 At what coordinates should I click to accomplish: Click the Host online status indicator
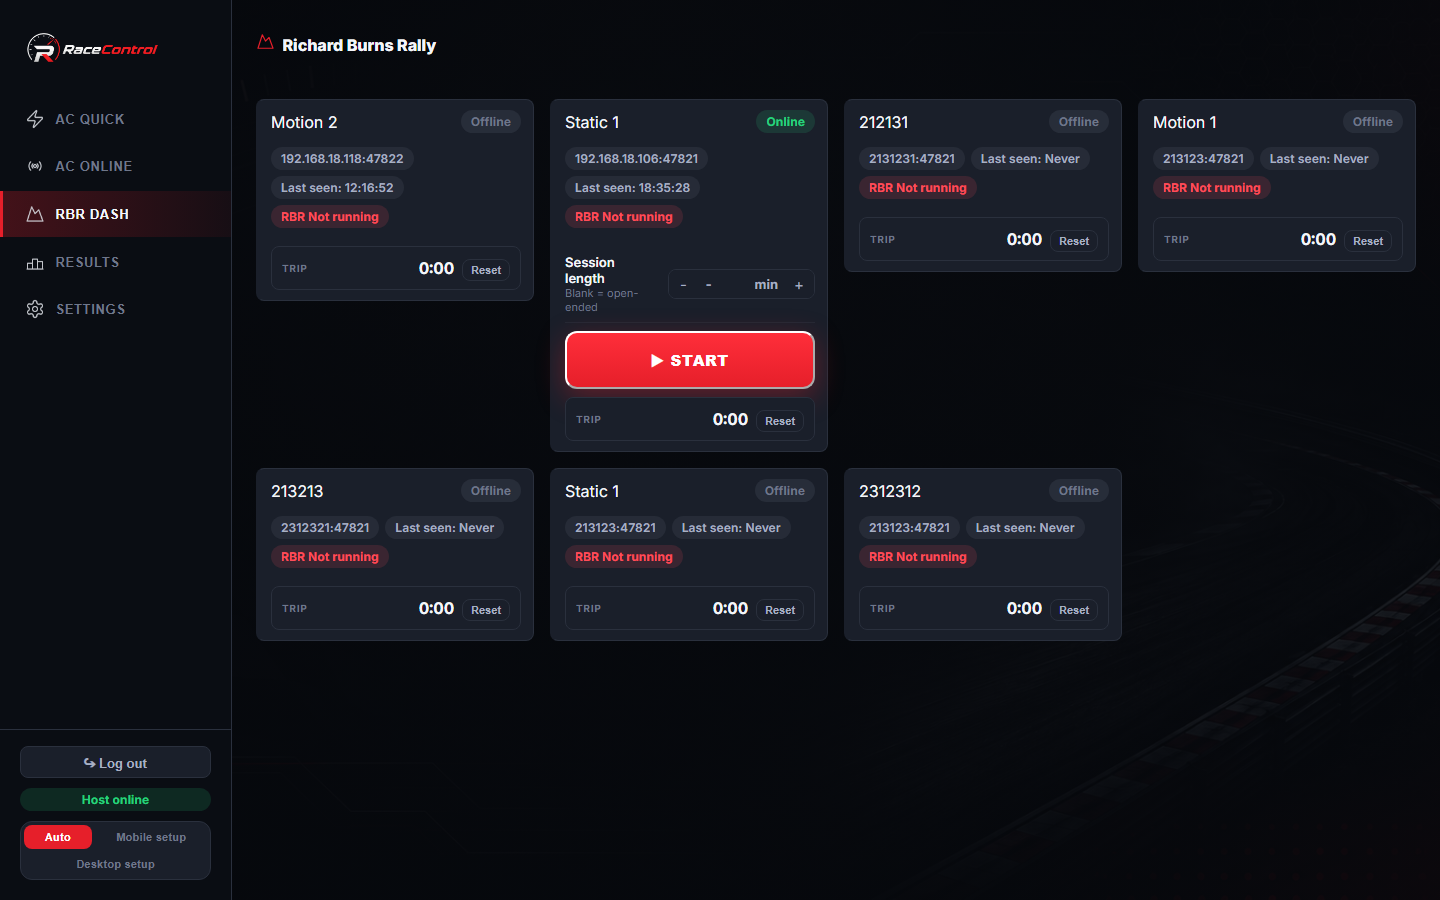(x=116, y=800)
